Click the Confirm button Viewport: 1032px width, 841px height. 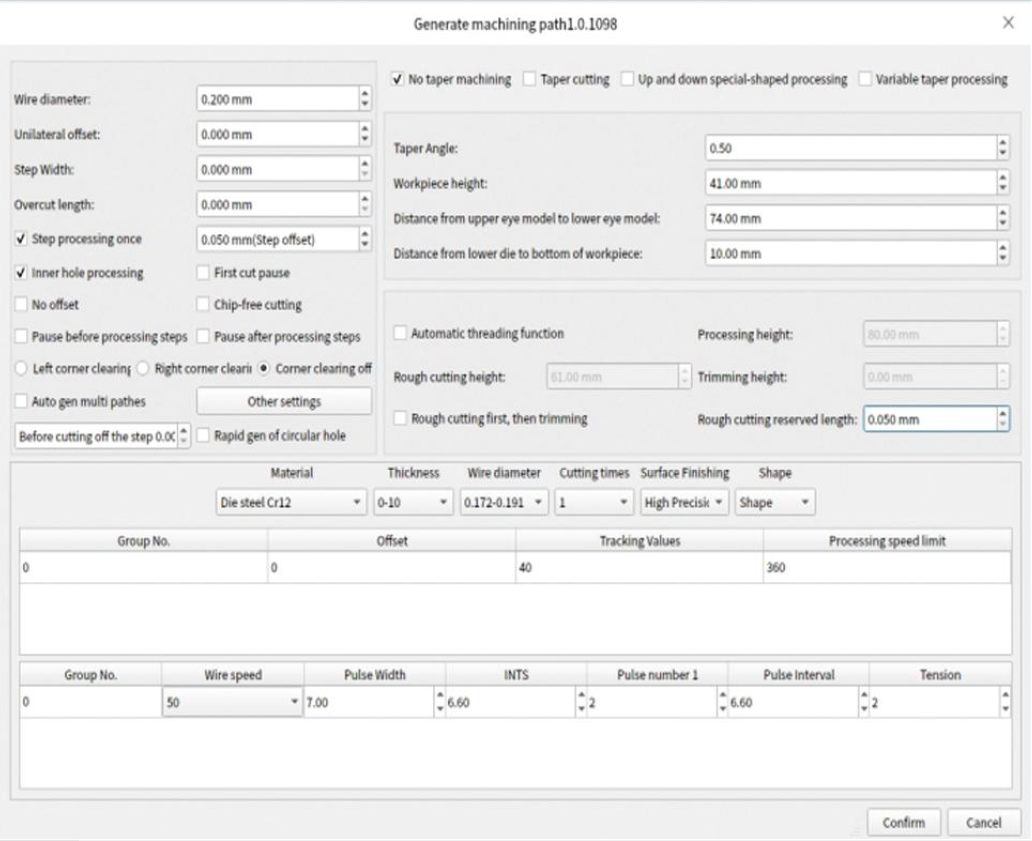(904, 823)
